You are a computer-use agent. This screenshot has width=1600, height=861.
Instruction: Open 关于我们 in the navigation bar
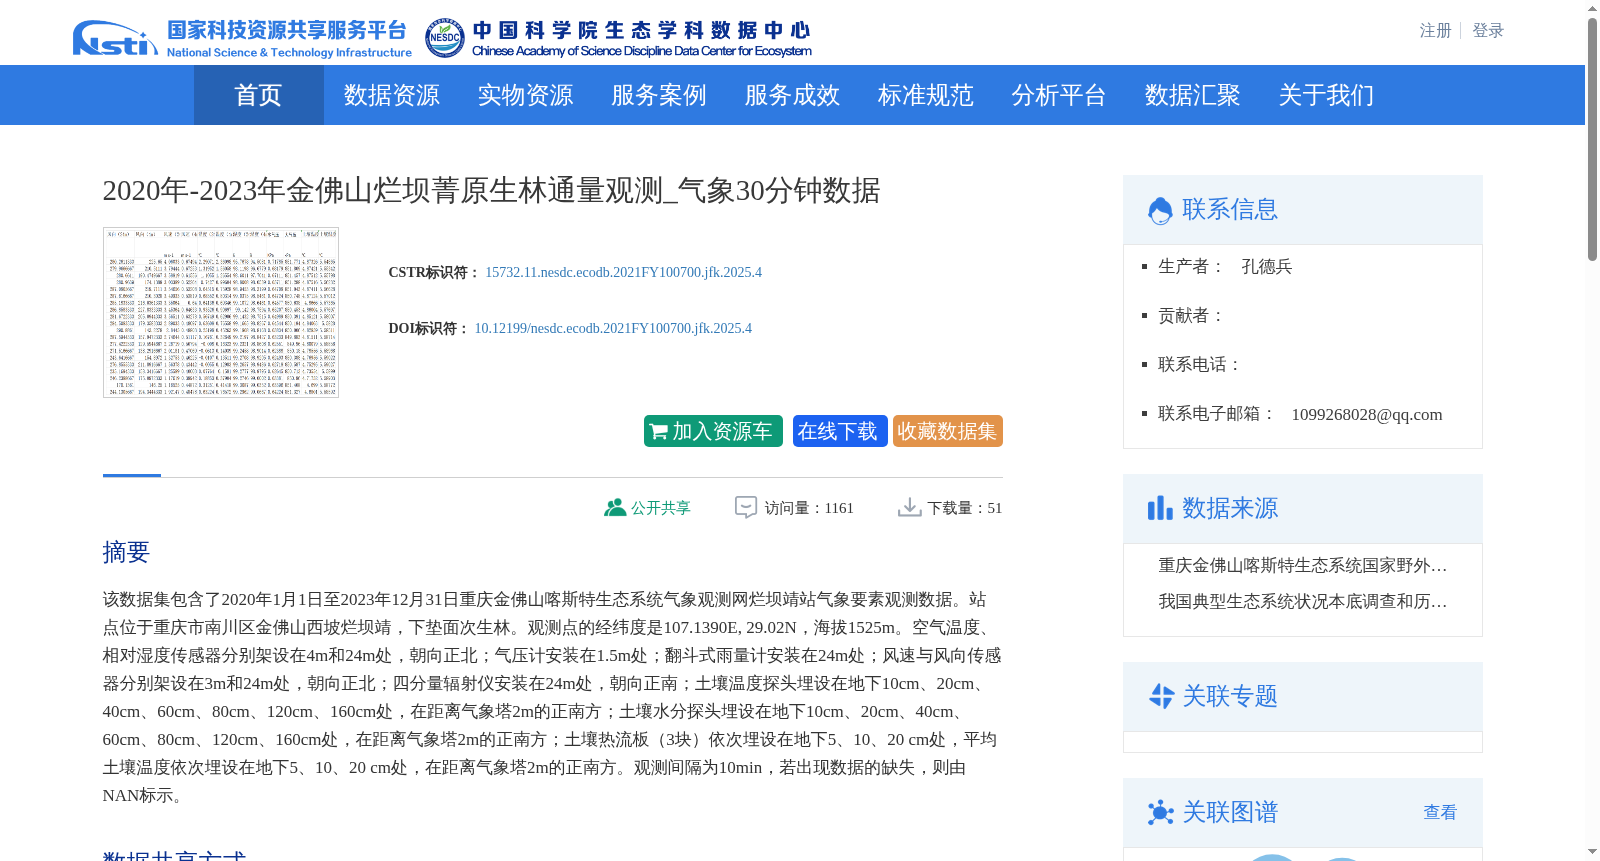pos(1326,95)
